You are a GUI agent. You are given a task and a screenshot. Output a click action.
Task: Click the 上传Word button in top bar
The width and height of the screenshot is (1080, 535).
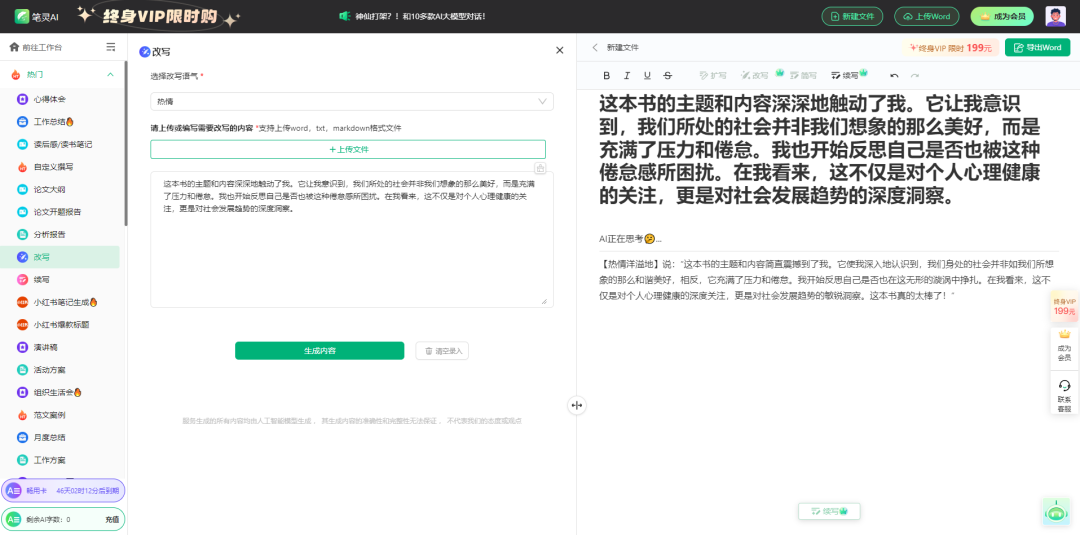[926, 17]
